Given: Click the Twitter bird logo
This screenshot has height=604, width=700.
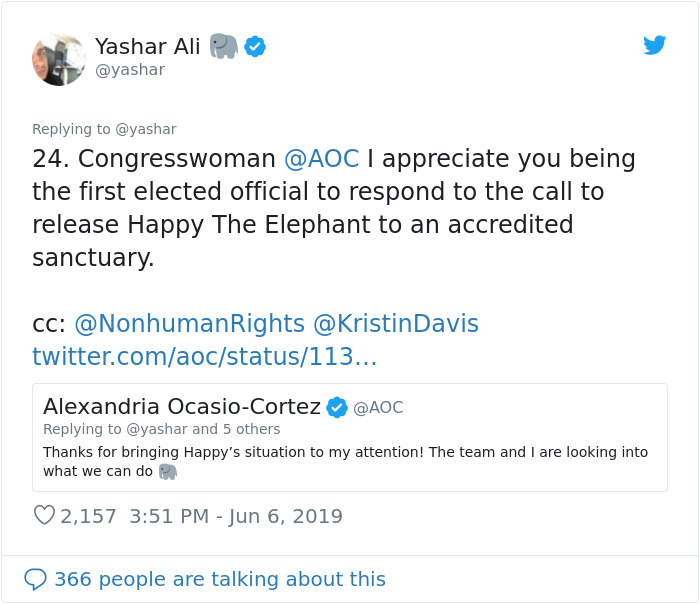Looking at the screenshot, I should coord(654,45).
